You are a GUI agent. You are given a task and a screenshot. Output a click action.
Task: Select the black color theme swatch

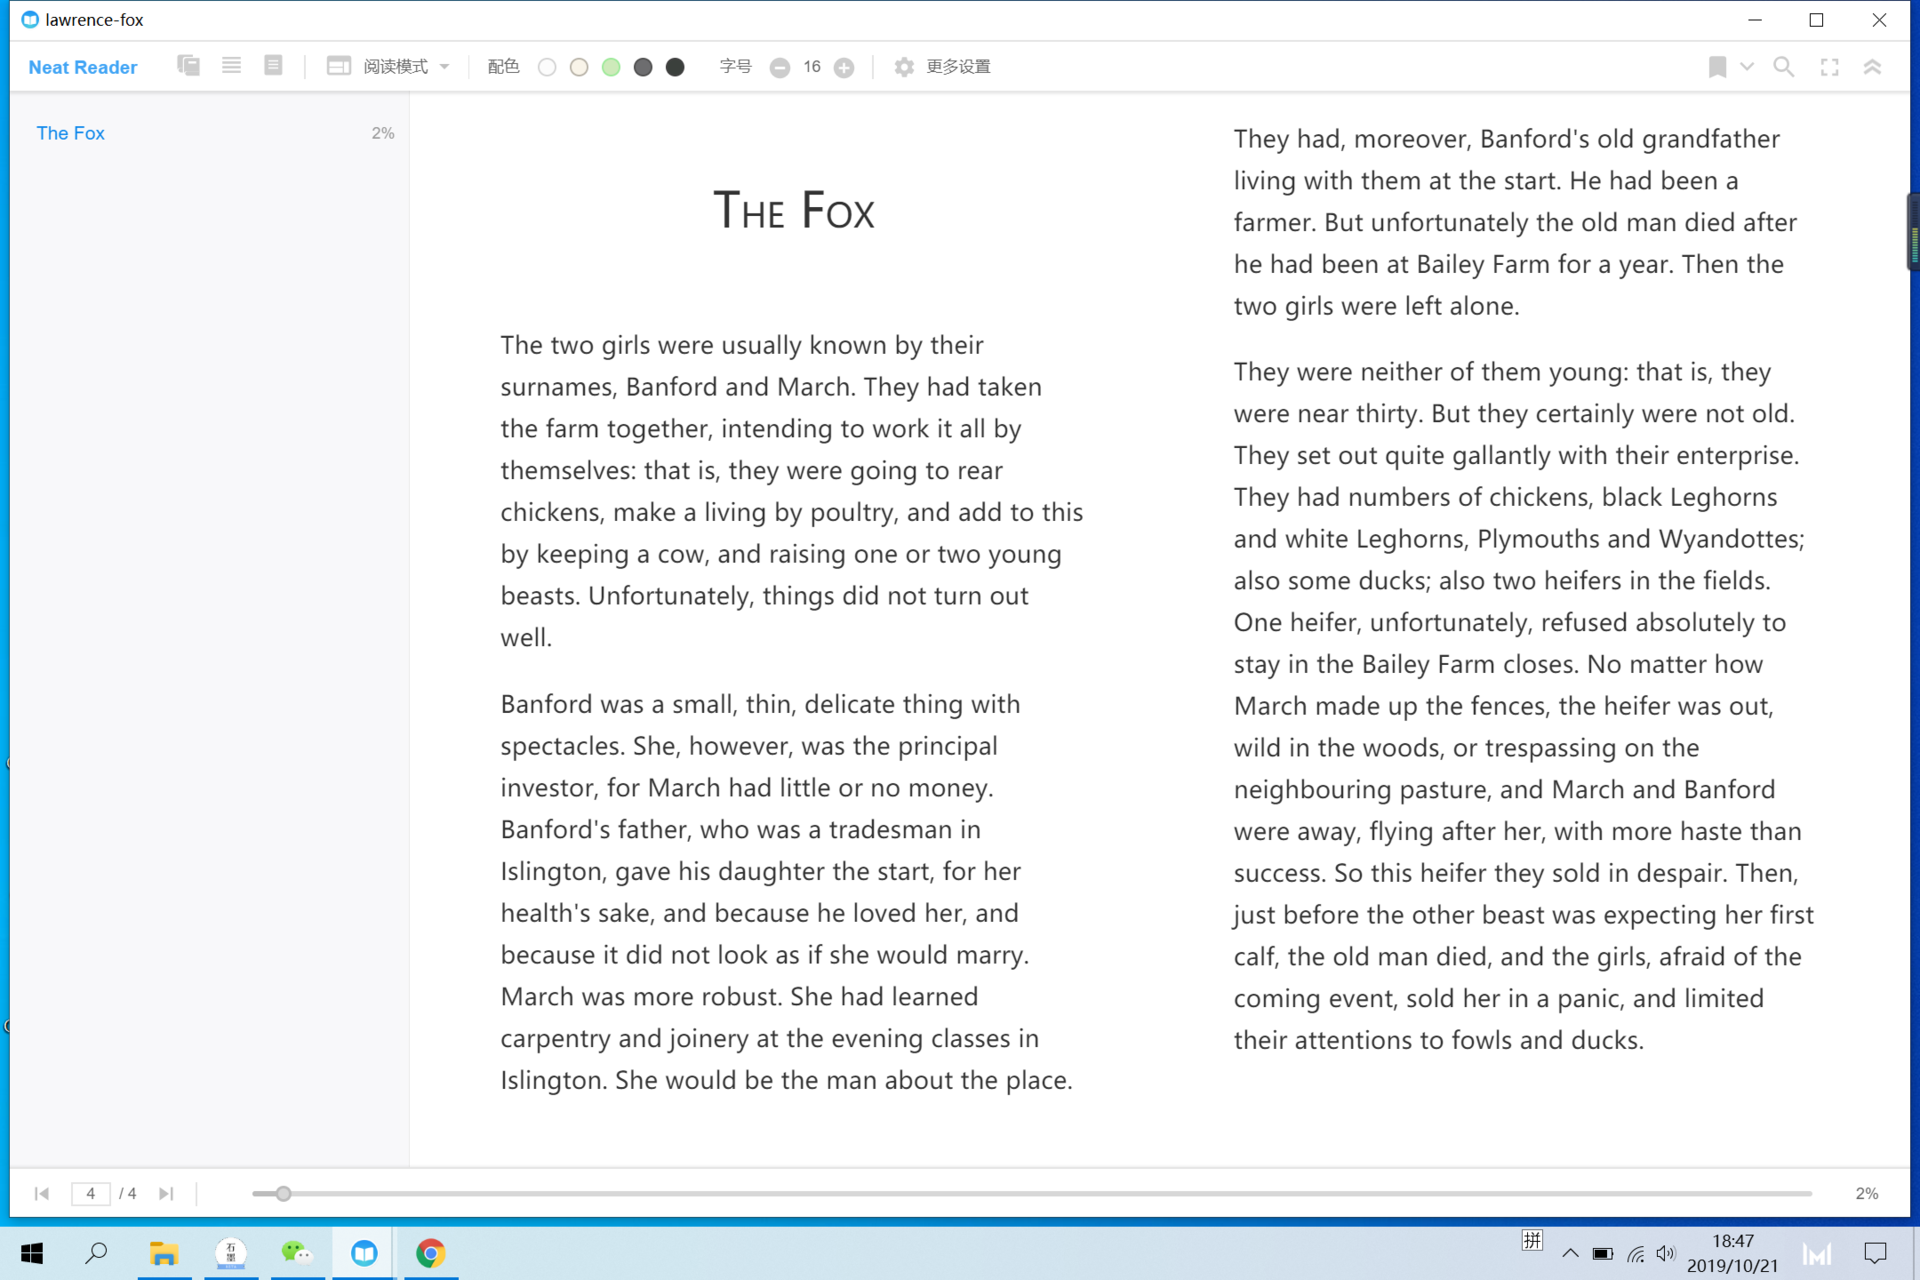point(675,67)
